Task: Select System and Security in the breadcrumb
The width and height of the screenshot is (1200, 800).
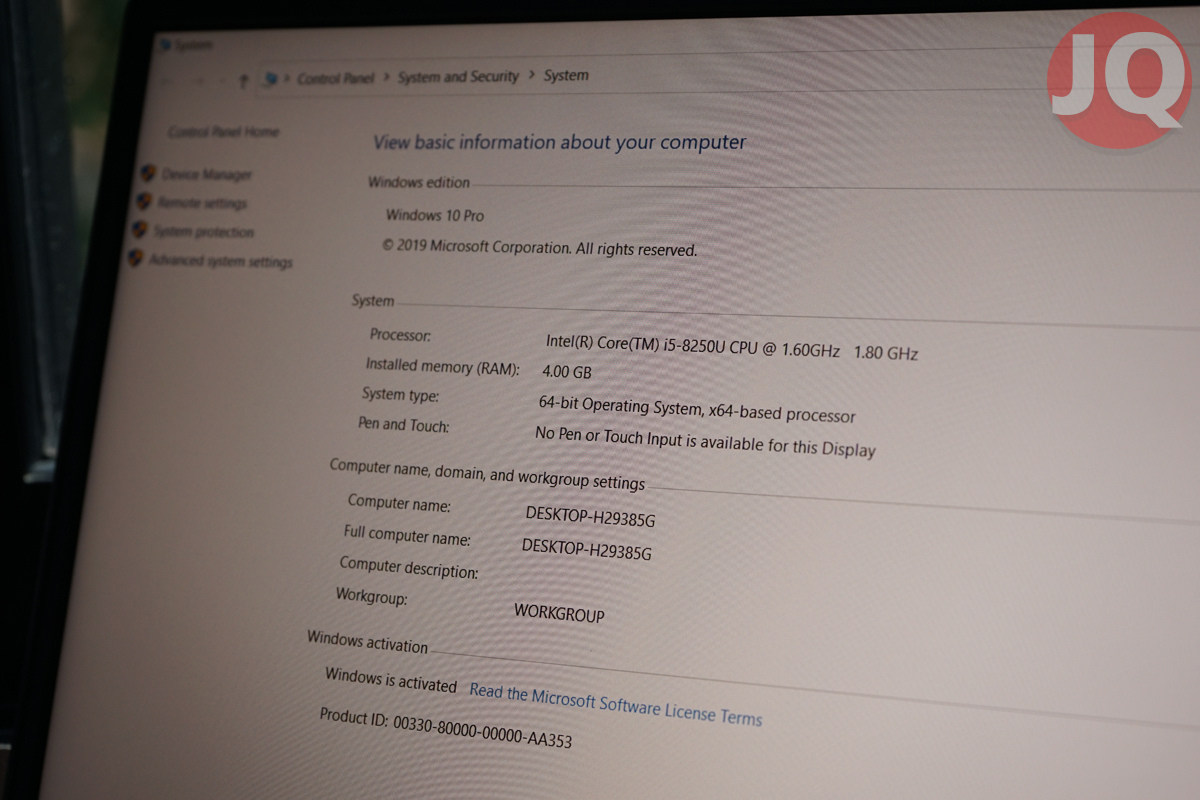Action: pyautogui.click(x=458, y=76)
